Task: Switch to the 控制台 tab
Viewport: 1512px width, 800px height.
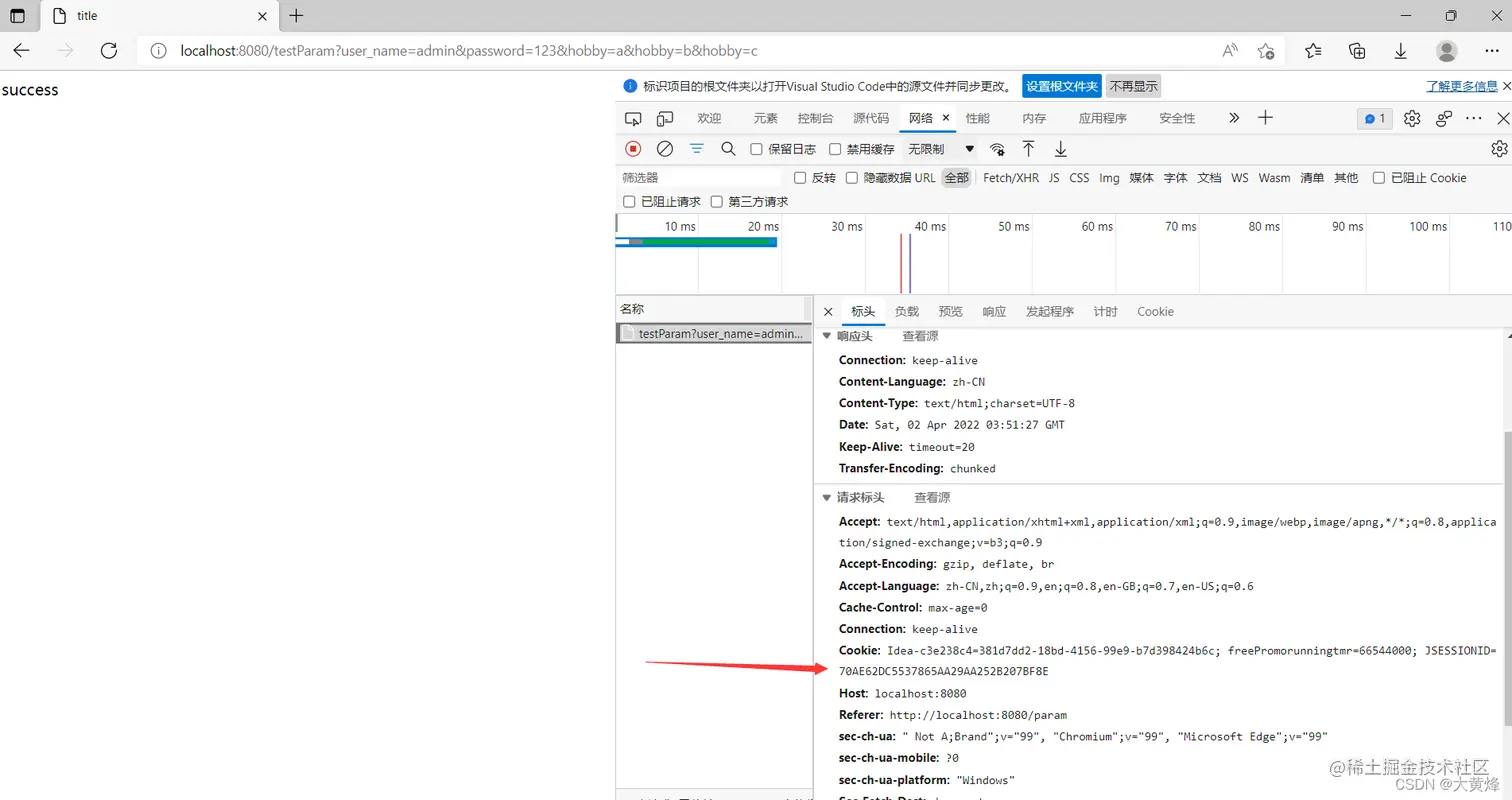Action: tap(815, 118)
